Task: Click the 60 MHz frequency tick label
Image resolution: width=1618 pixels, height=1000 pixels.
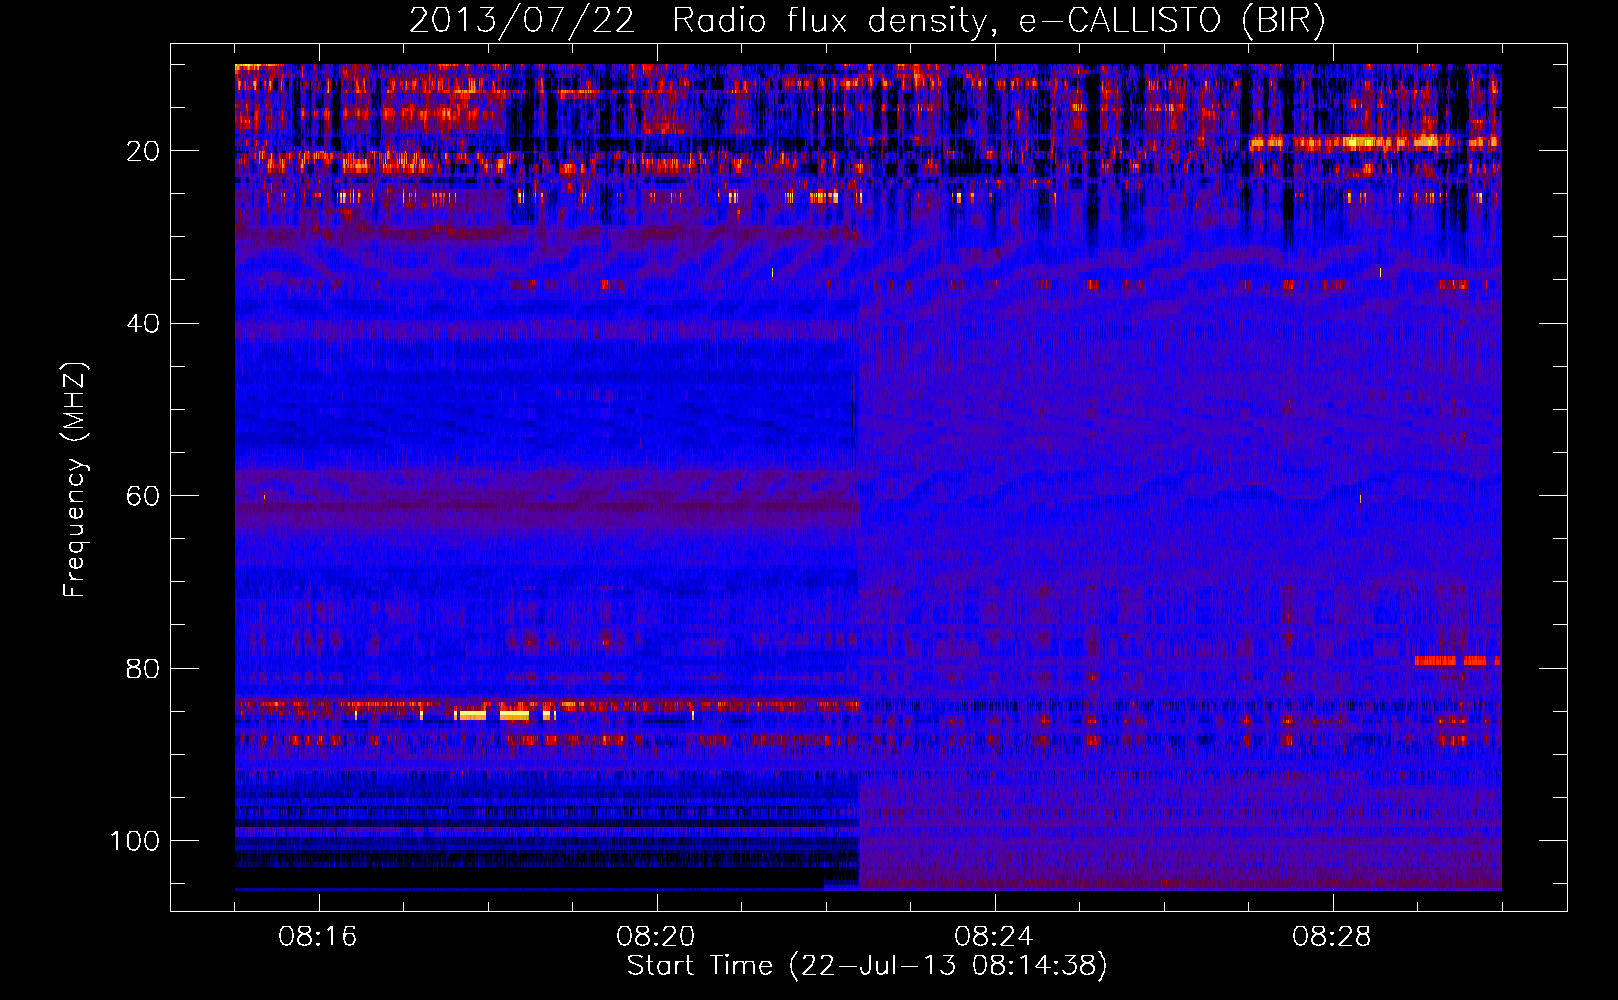Action: click(x=143, y=496)
